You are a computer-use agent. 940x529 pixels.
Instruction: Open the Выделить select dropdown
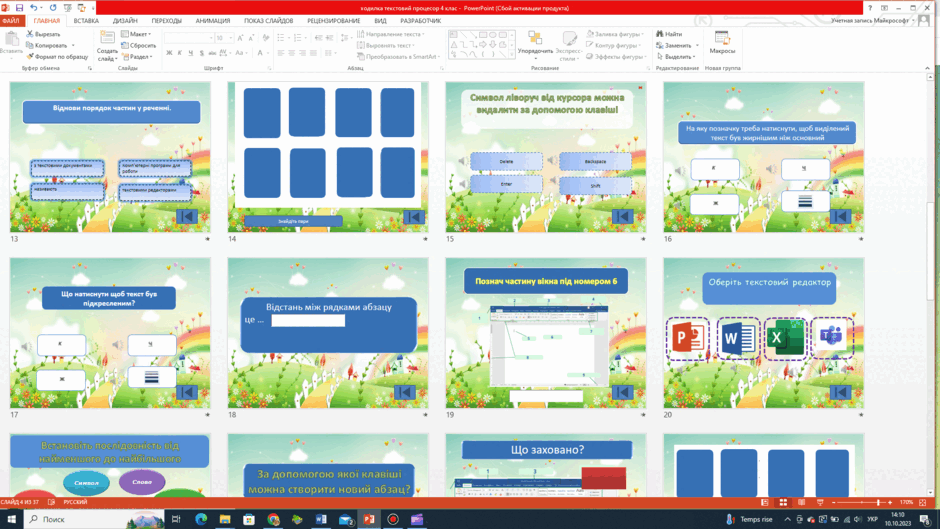point(676,56)
